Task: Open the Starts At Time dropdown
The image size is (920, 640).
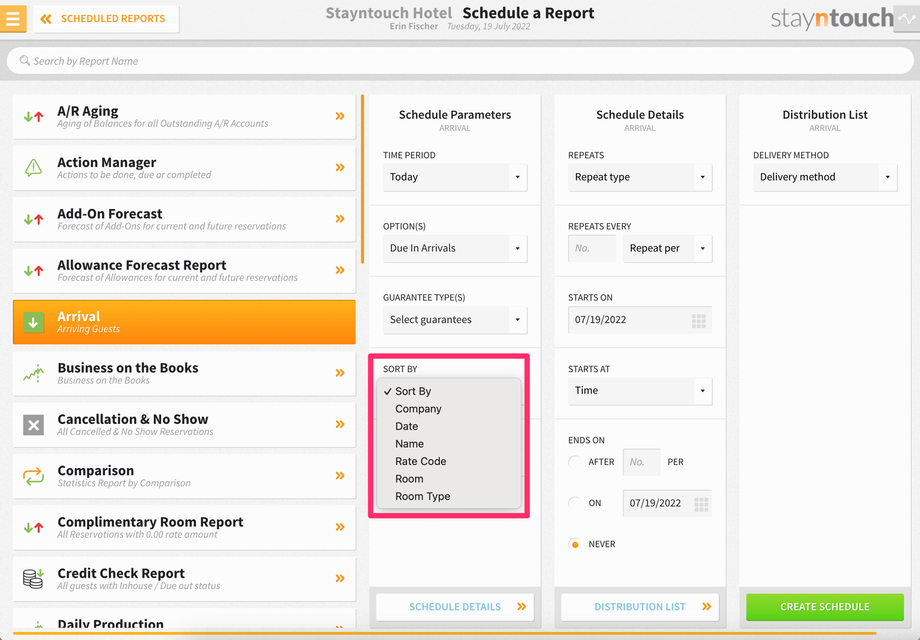Action: [640, 391]
